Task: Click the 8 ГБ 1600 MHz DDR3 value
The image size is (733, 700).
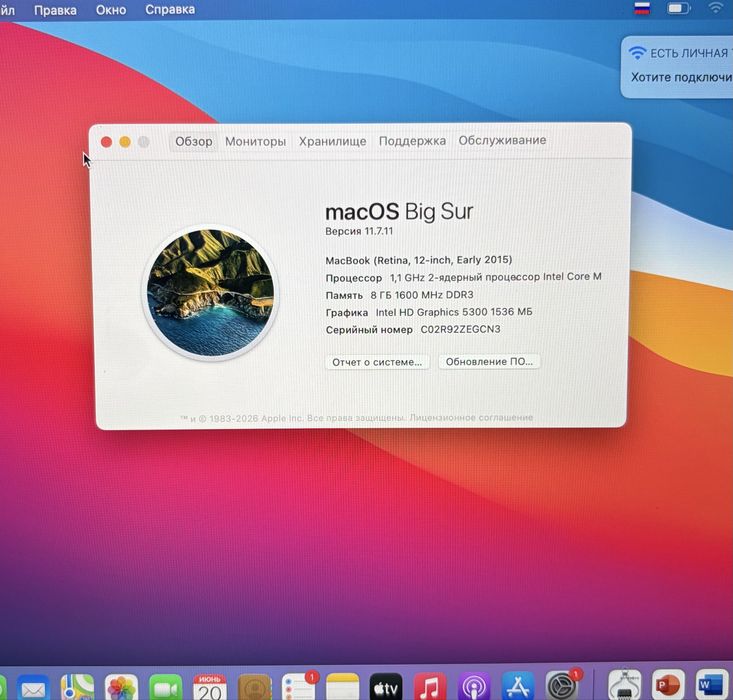Action: 422,295
